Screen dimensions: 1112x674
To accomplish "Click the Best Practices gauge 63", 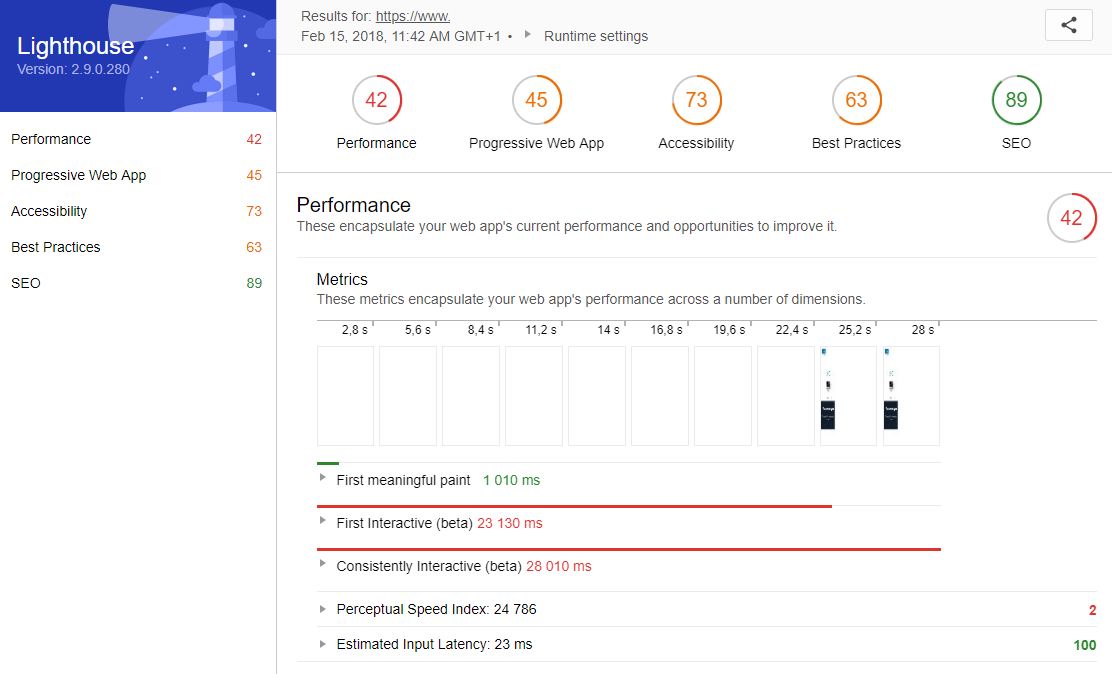I will tap(856, 100).
